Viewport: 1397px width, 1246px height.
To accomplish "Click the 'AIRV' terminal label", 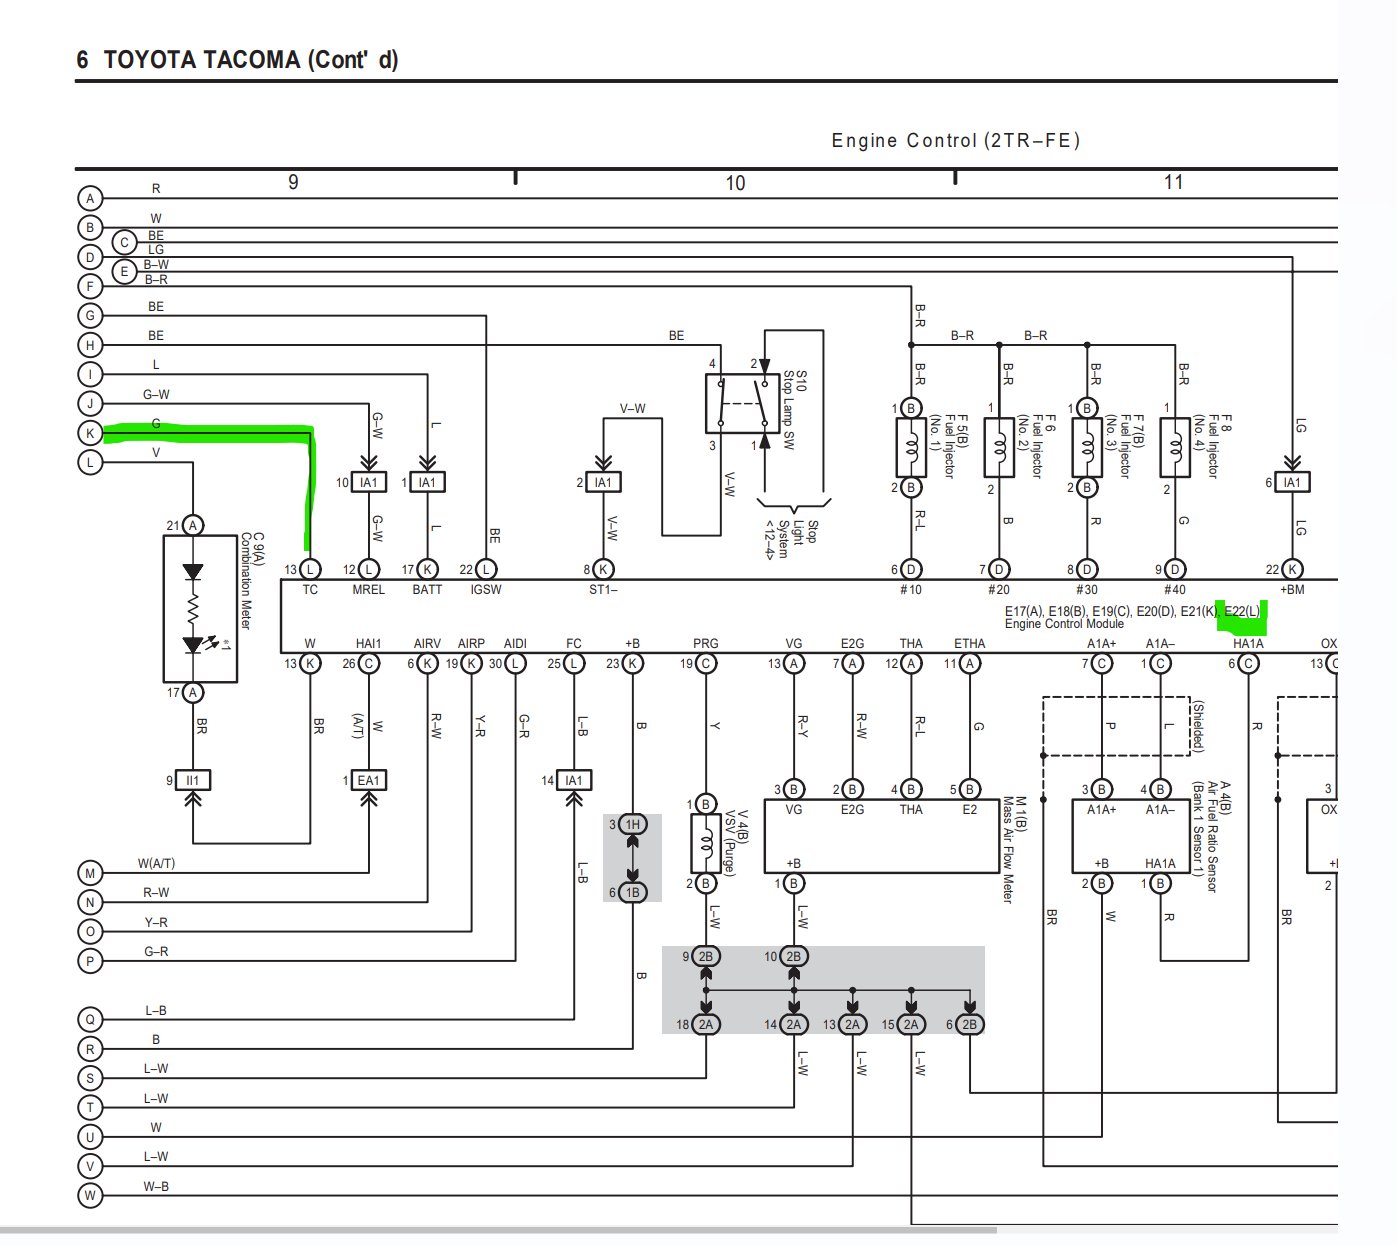I will point(427,644).
